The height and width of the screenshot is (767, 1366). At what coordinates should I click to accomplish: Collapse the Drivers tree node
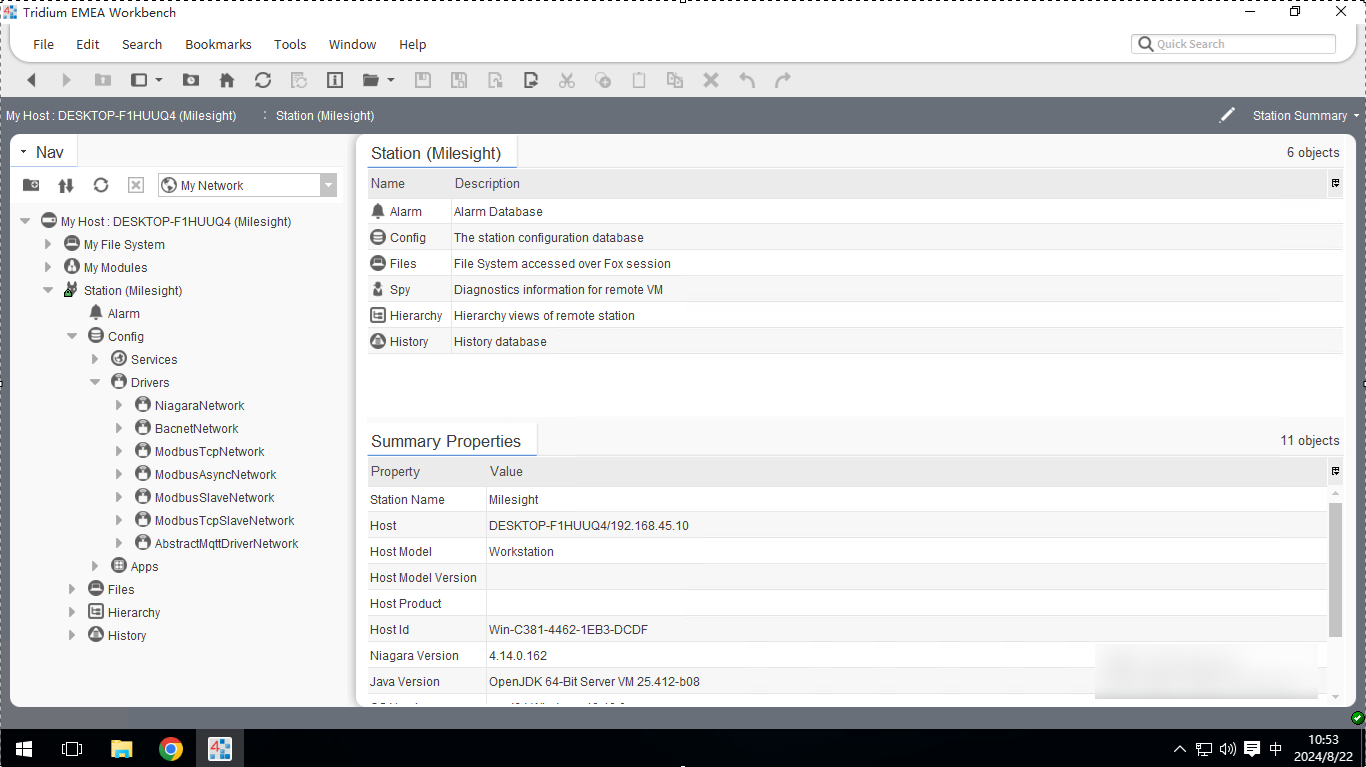point(95,382)
